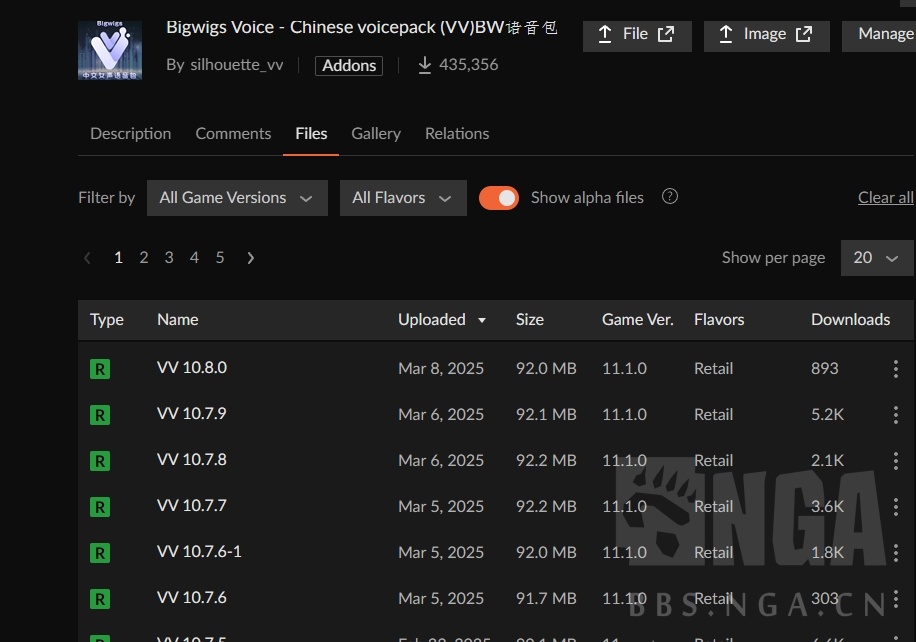Go to page 3 of the file list
Screen dimensions: 916x642
pyautogui.click(x=169, y=257)
